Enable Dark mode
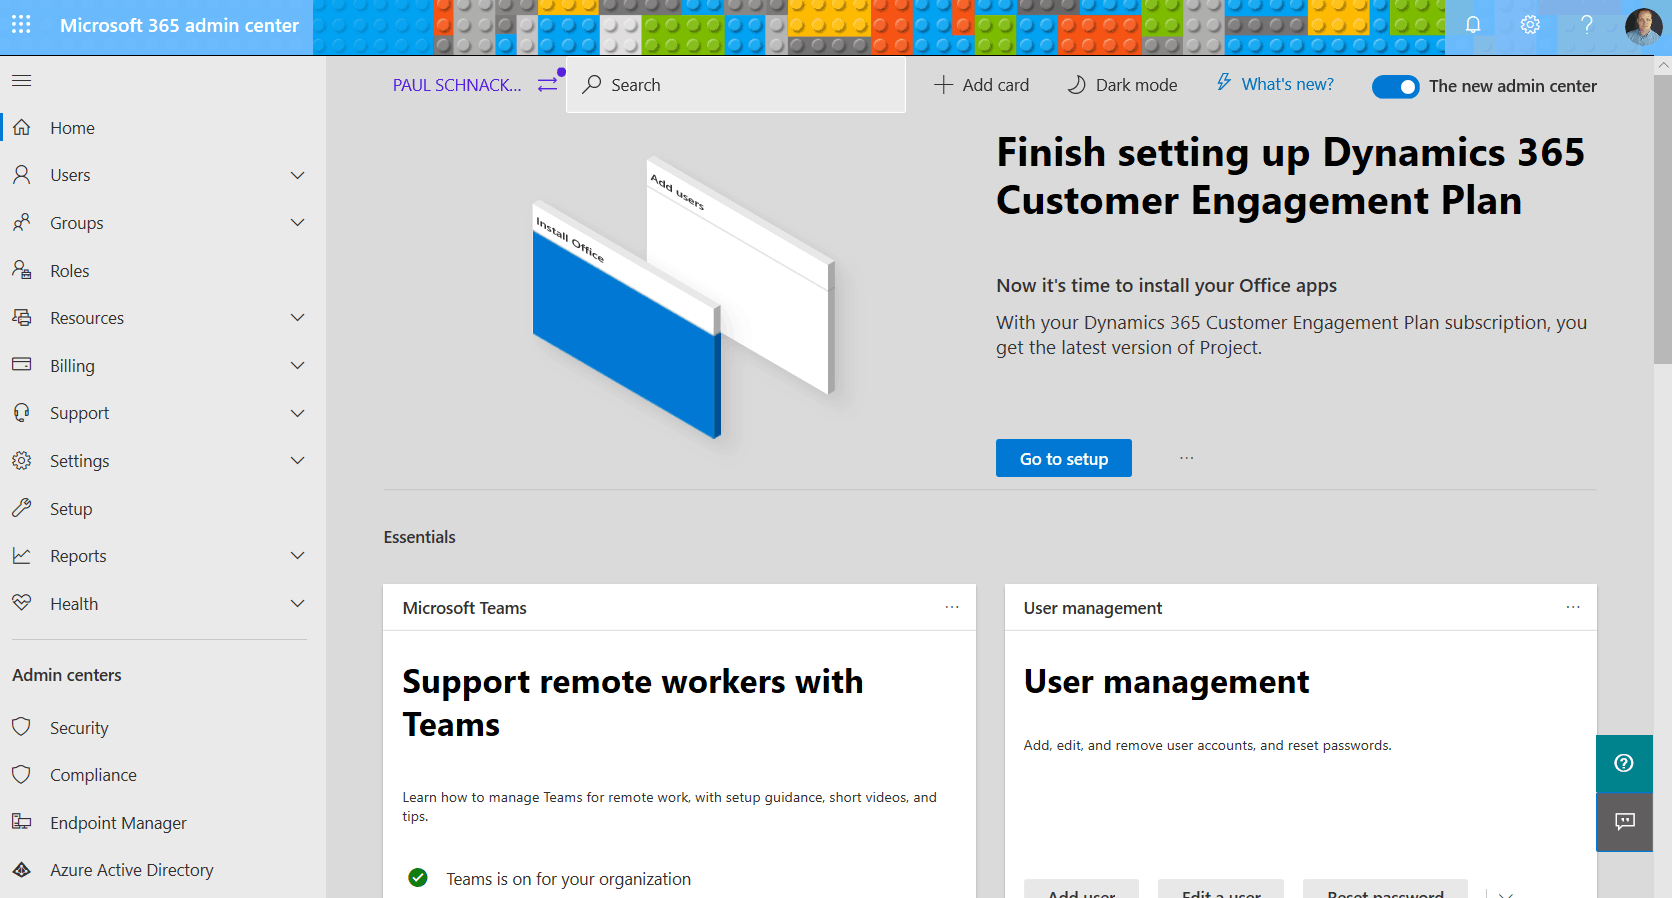This screenshot has height=898, width=1672. click(1122, 85)
